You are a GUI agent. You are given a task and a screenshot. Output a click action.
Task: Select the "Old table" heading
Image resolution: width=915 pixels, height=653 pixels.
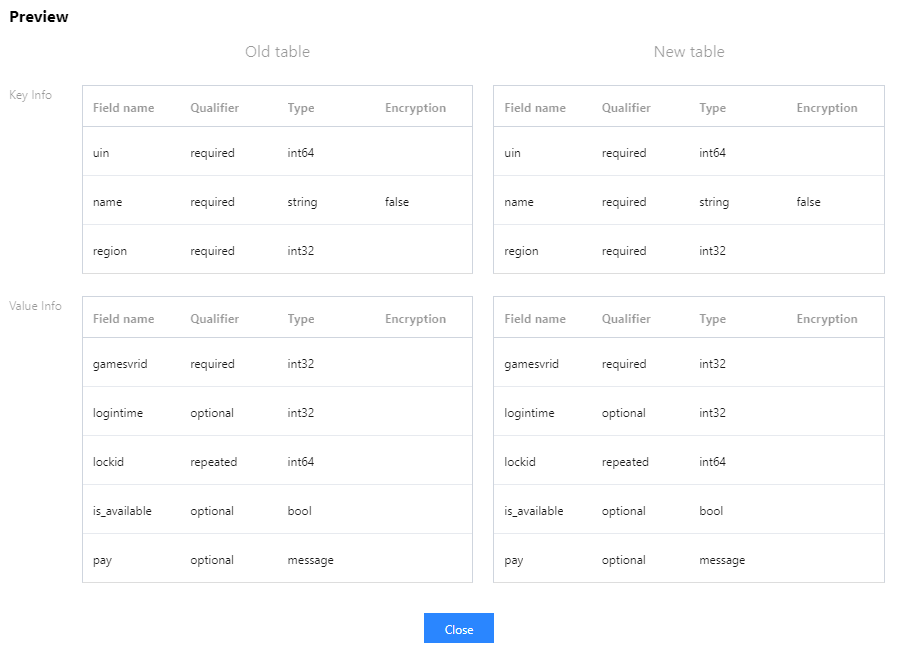[277, 52]
